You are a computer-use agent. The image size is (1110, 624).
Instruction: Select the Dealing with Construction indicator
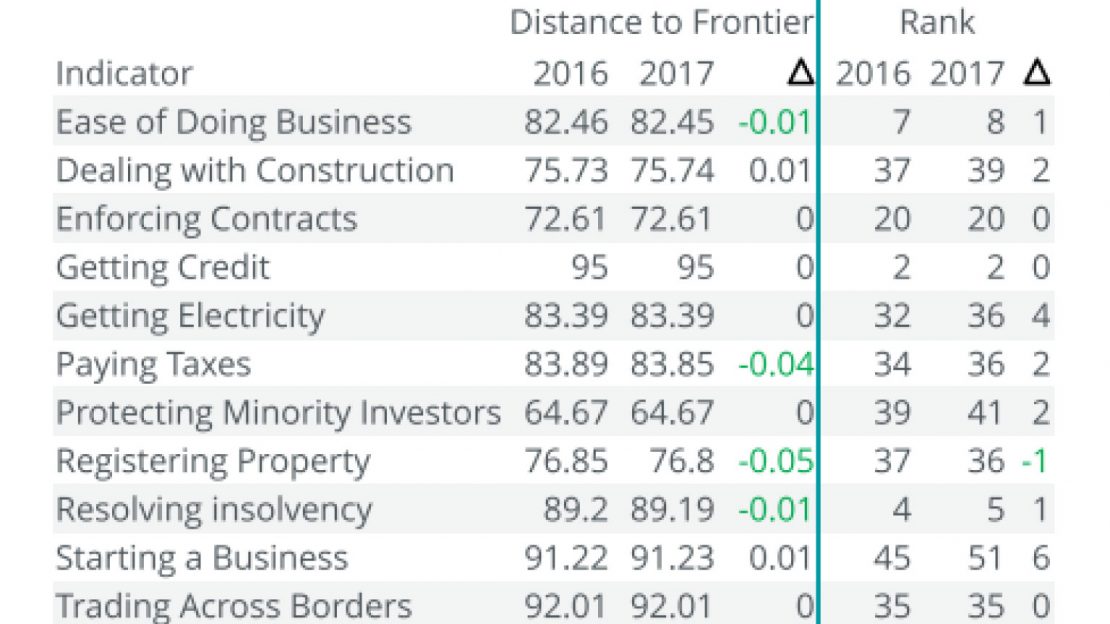(255, 170)
